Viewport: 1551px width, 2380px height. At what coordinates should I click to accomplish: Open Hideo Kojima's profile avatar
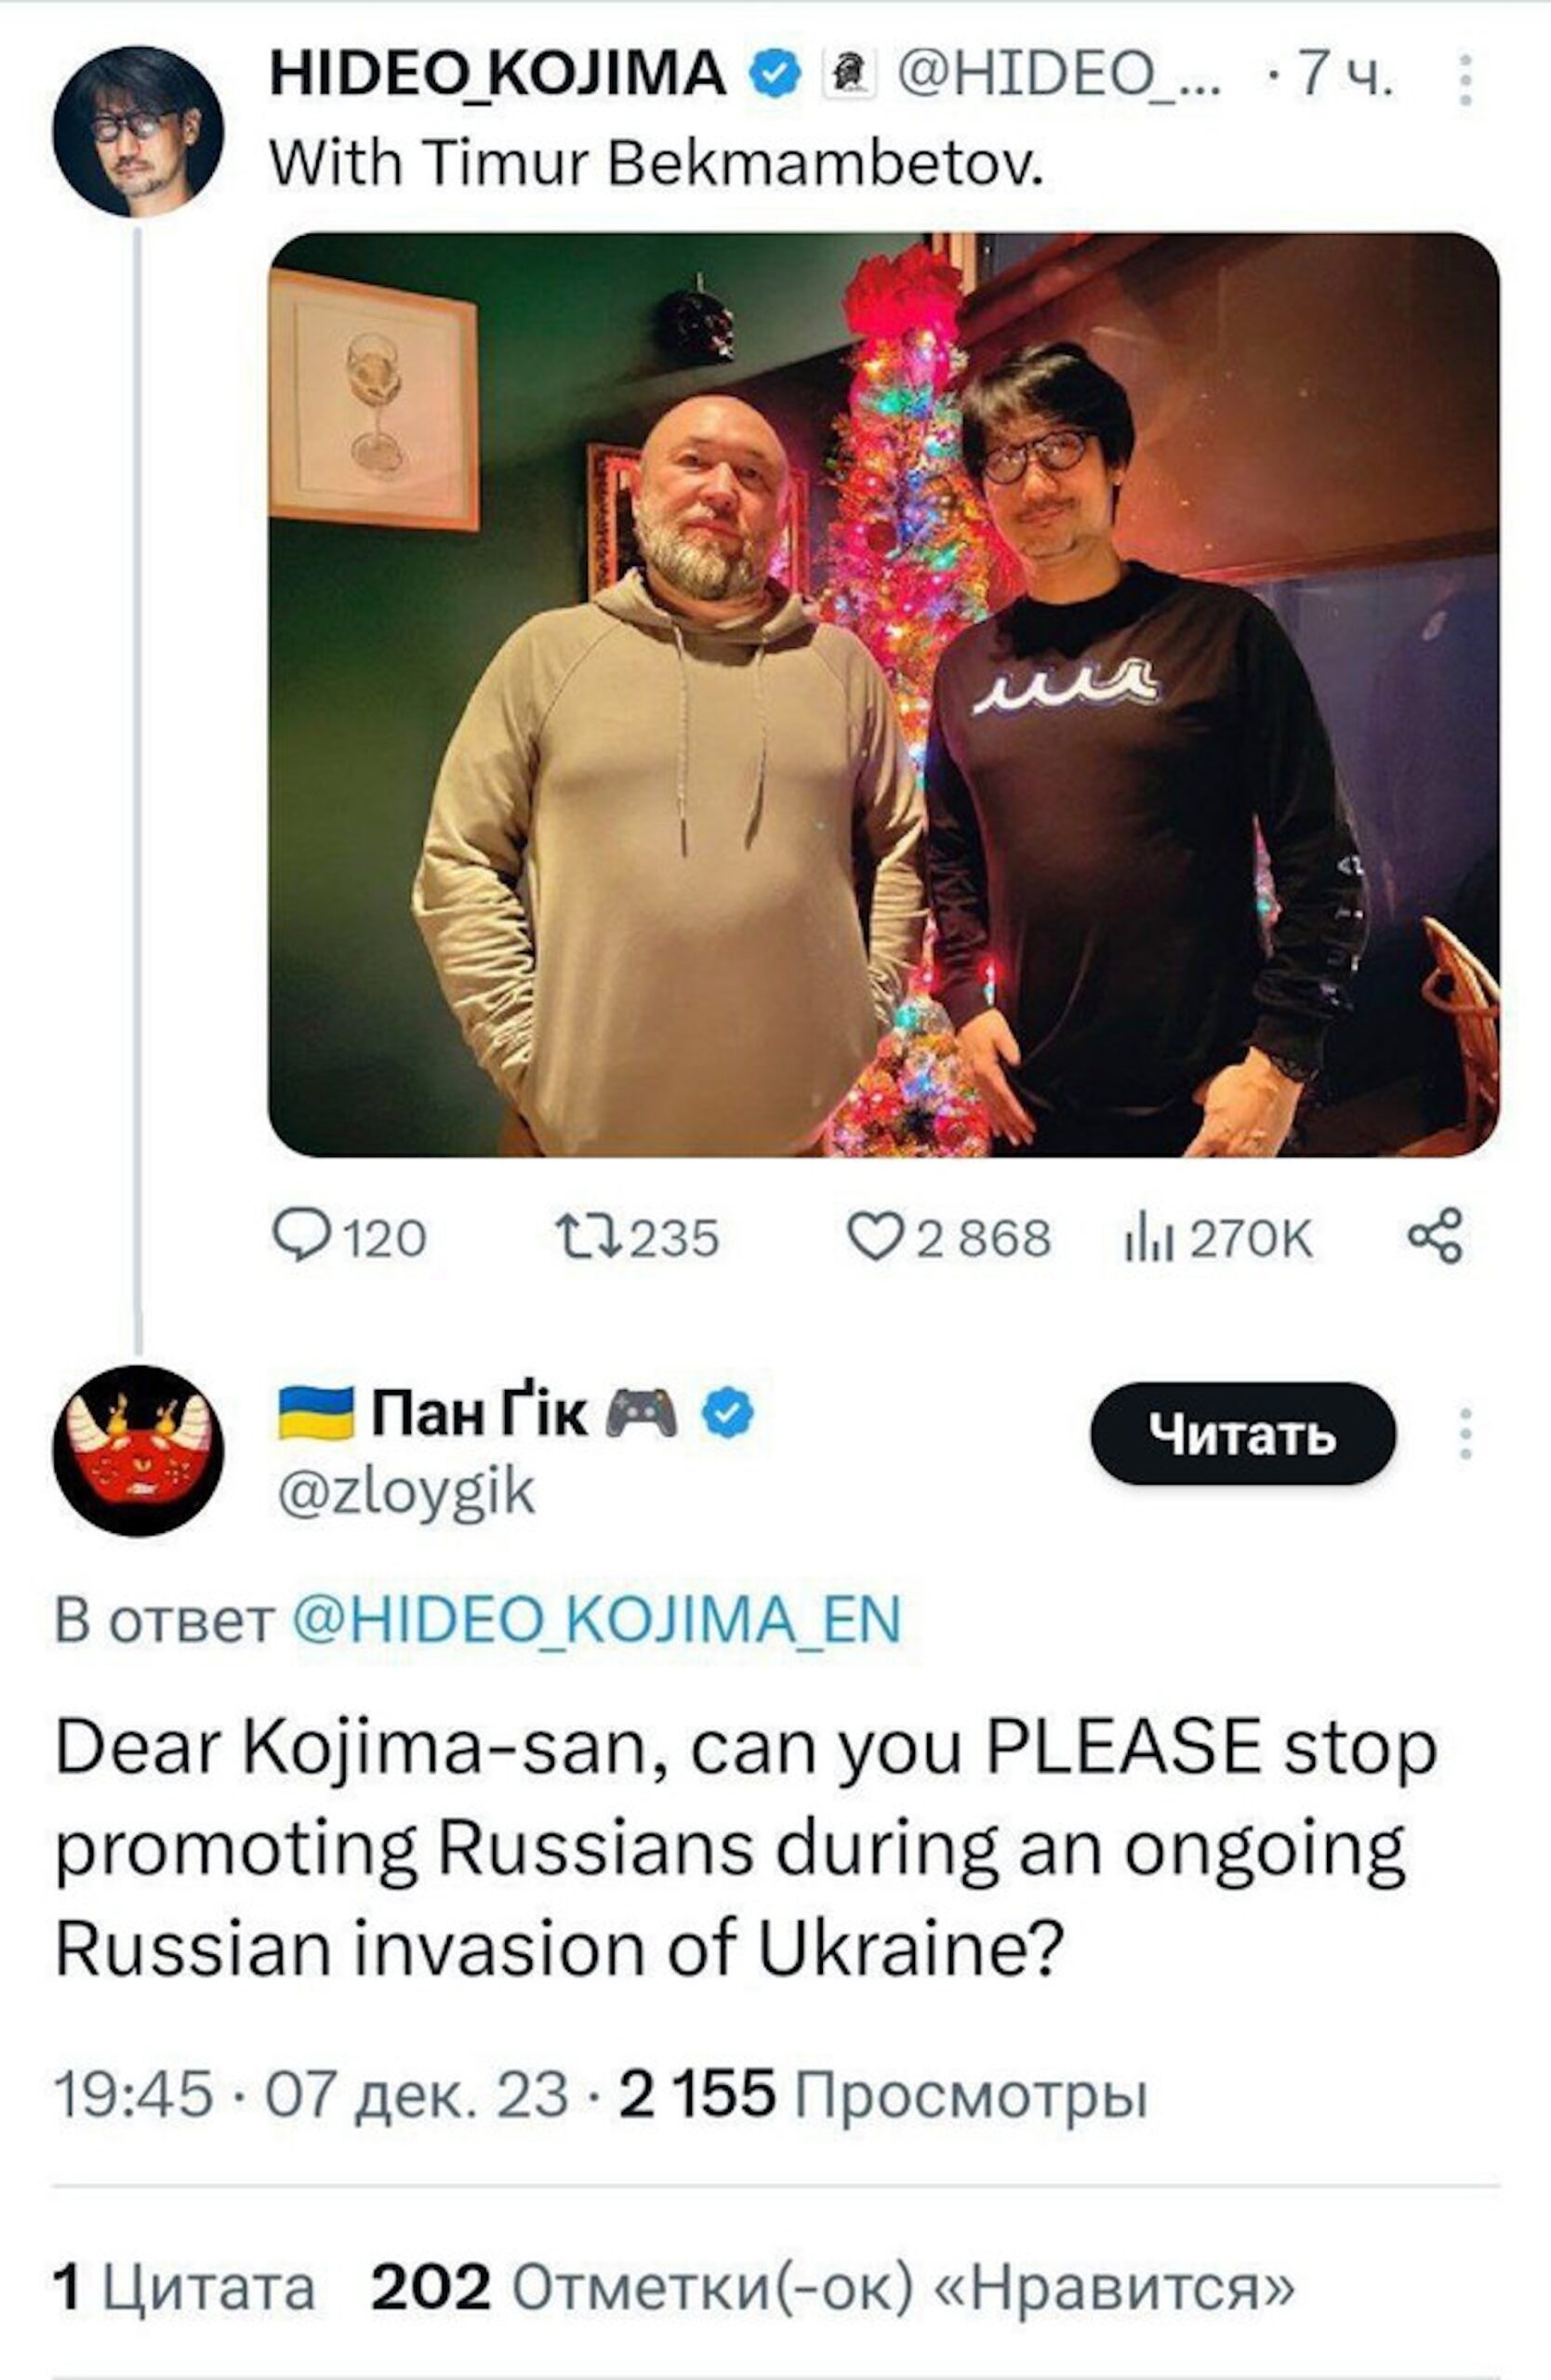[138, 132]
